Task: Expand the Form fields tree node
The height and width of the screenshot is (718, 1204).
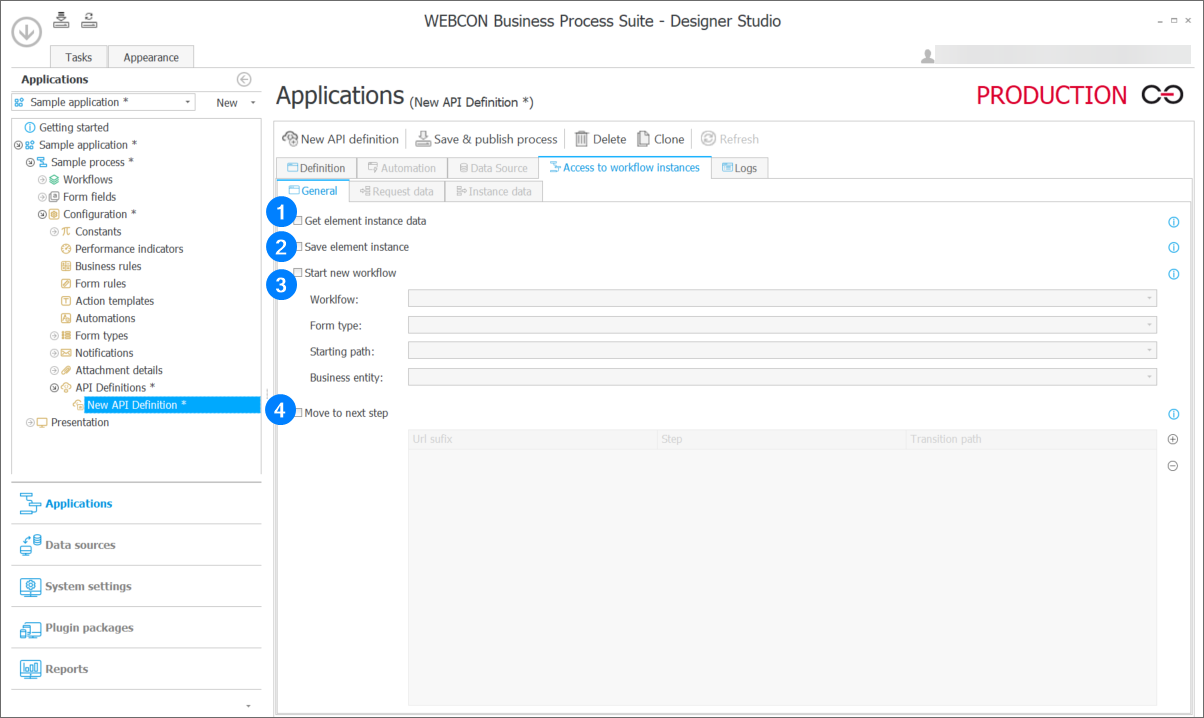Action: (42, 197)
